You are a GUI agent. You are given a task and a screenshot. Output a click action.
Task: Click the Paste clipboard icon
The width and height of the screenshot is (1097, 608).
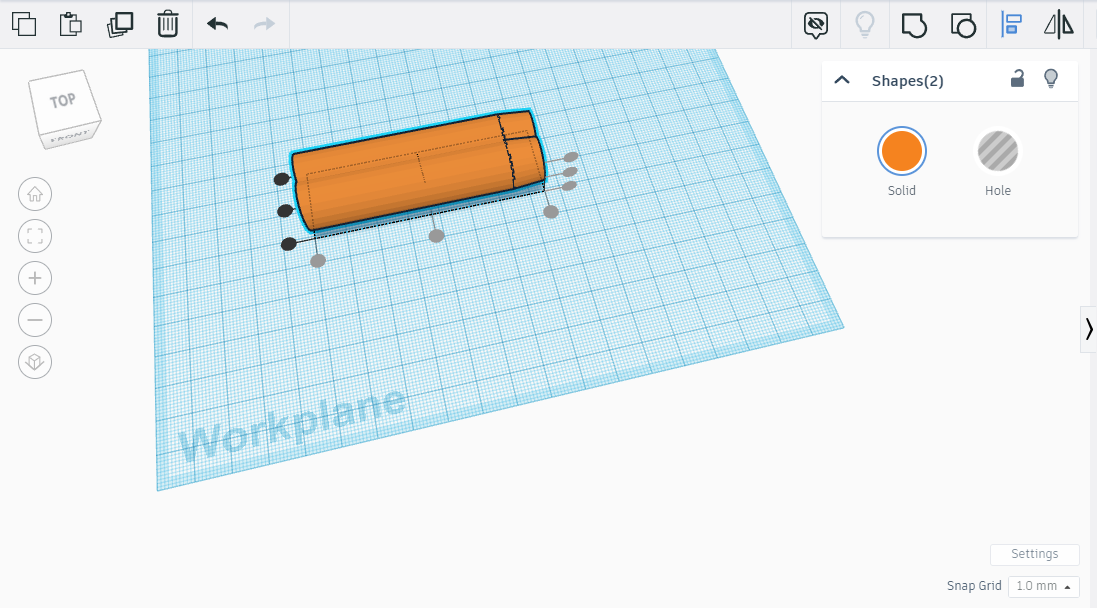click(x=71, y=24)
